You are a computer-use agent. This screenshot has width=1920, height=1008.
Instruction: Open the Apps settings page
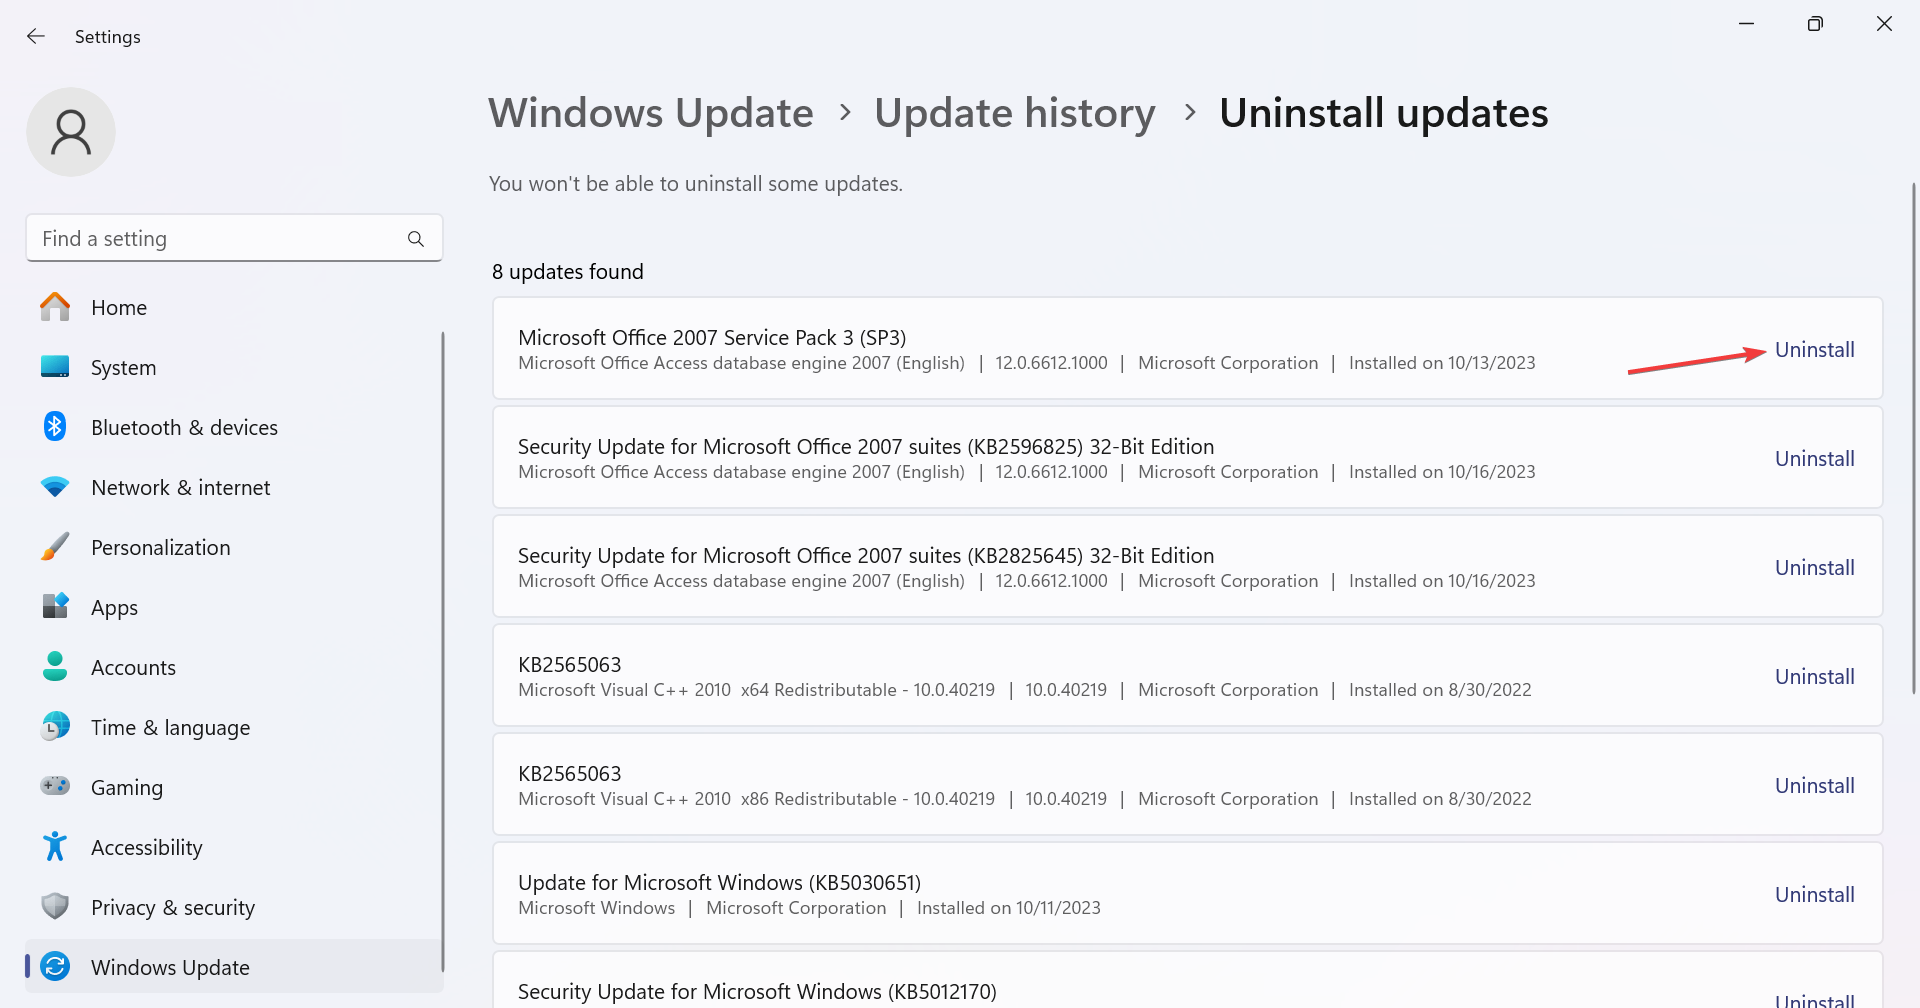click(114, 608)
